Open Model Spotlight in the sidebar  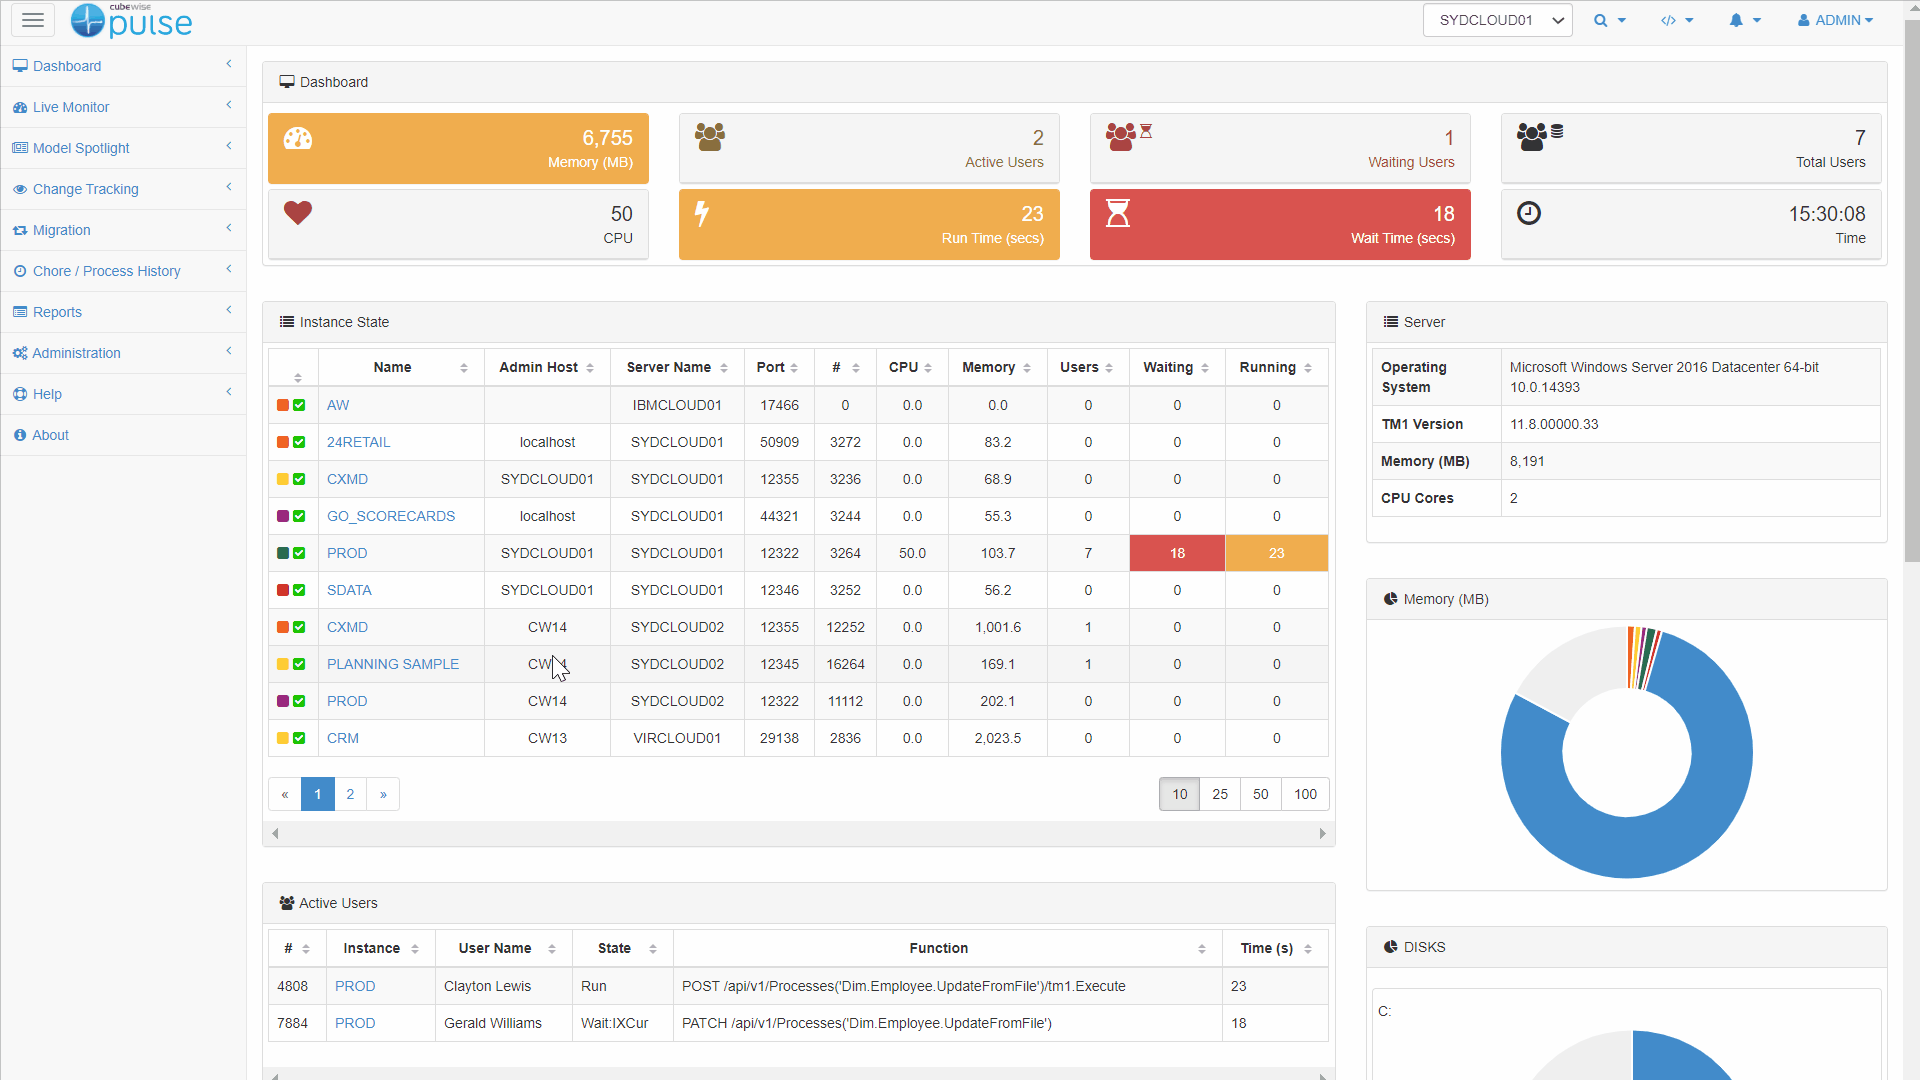click(81, 148)
